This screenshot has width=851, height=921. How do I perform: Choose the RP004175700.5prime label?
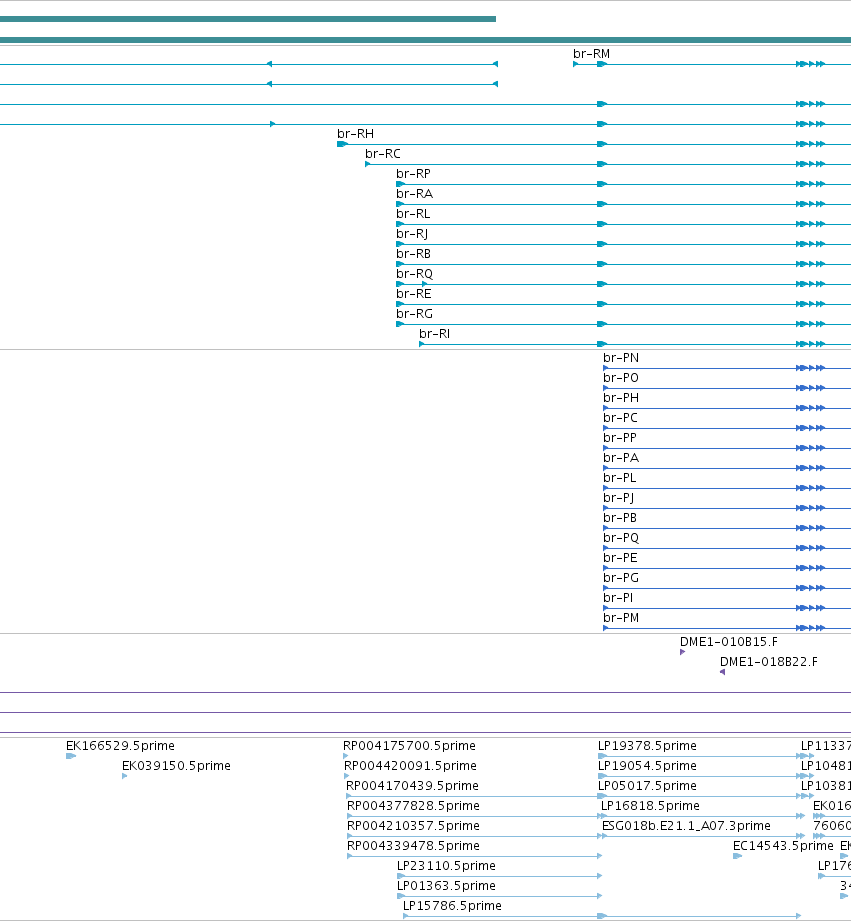[x=409, y=745]
